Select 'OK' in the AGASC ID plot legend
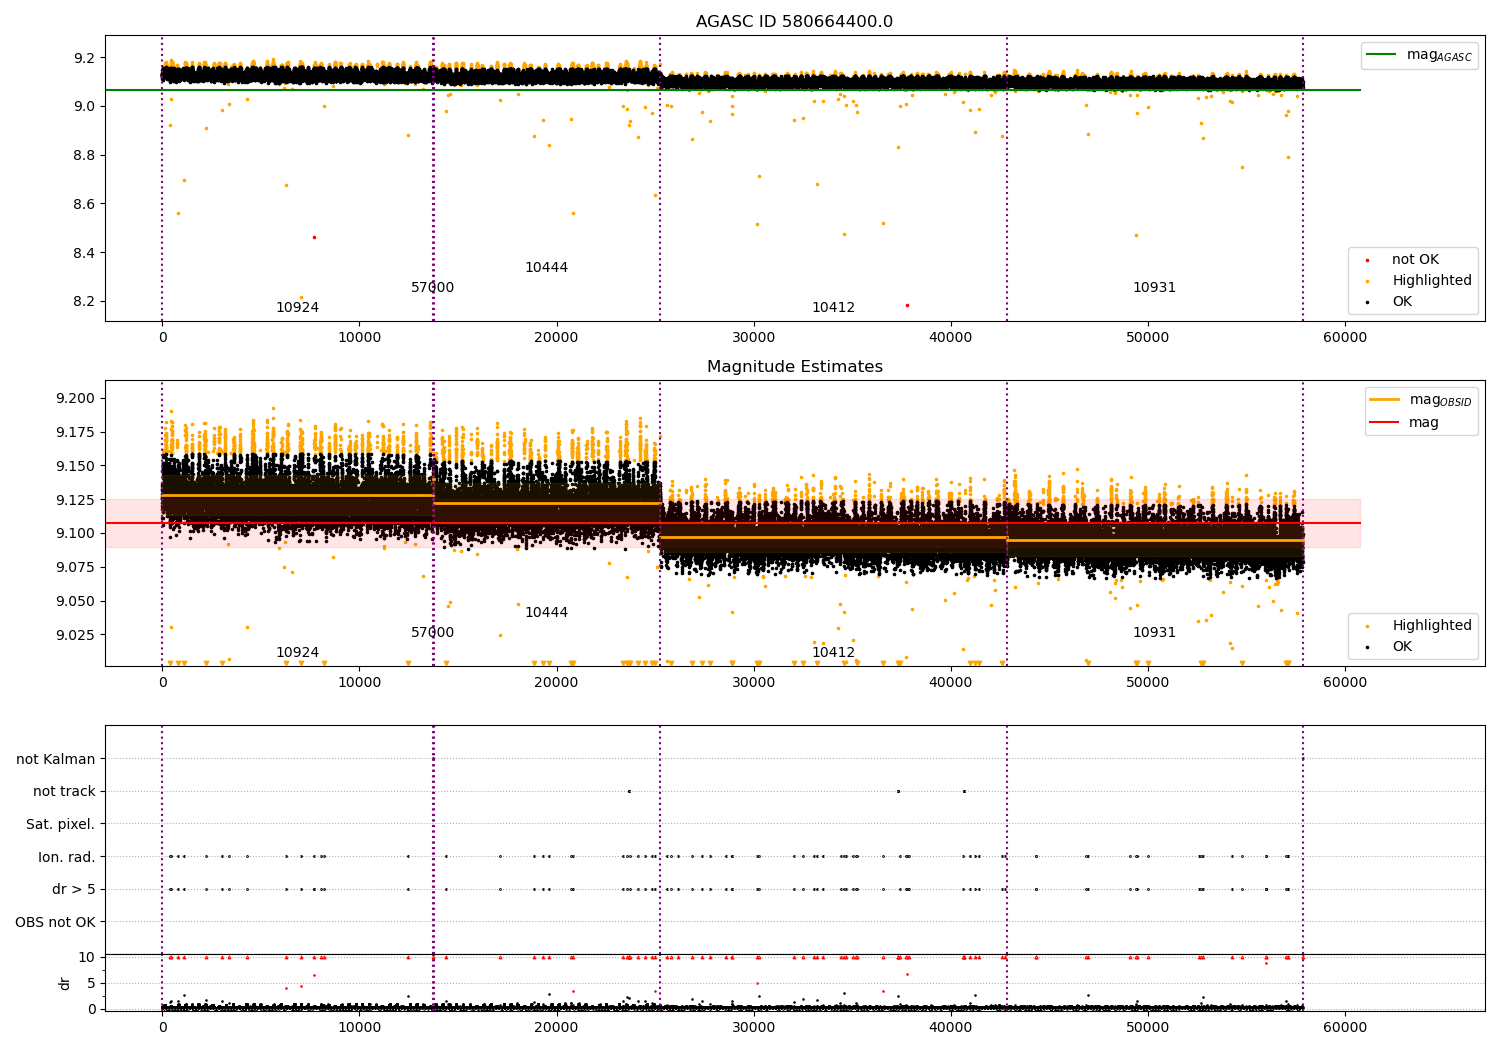The height and width of the screenshot is (1050, 1500). (1402, 302)
